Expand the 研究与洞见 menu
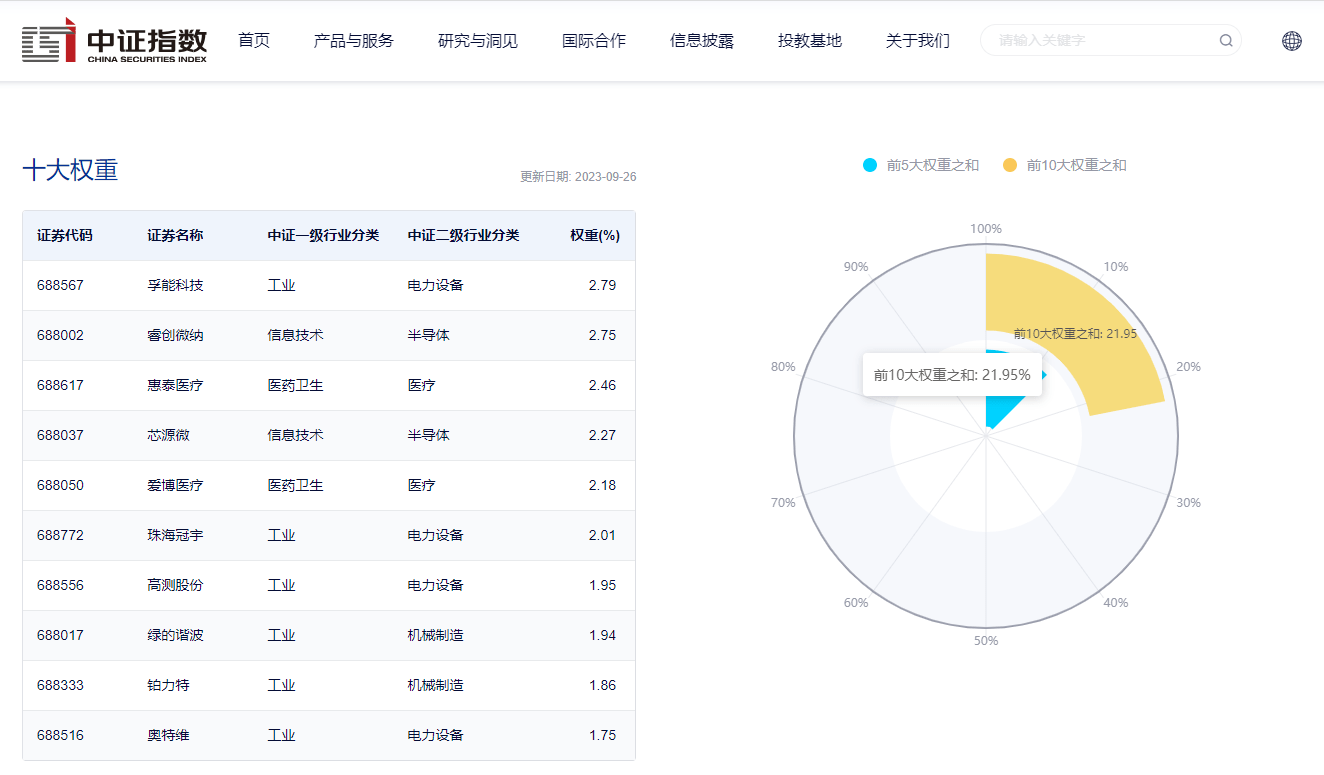 tap(478, 41)
